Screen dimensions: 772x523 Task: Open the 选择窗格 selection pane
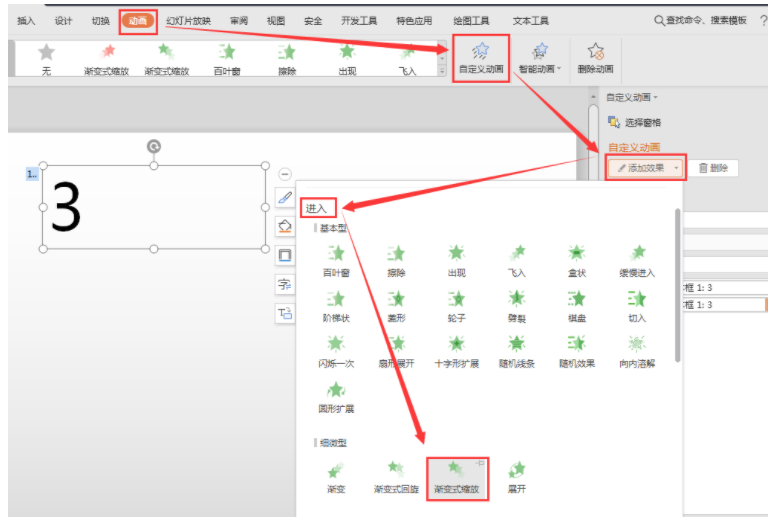634,122
